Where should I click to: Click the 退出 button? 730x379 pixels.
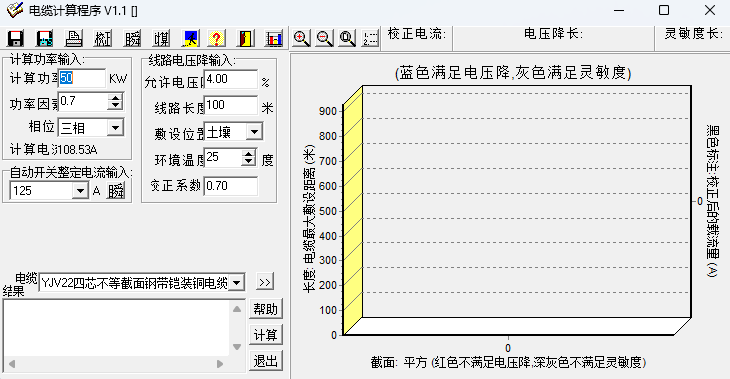click(266, 361)
